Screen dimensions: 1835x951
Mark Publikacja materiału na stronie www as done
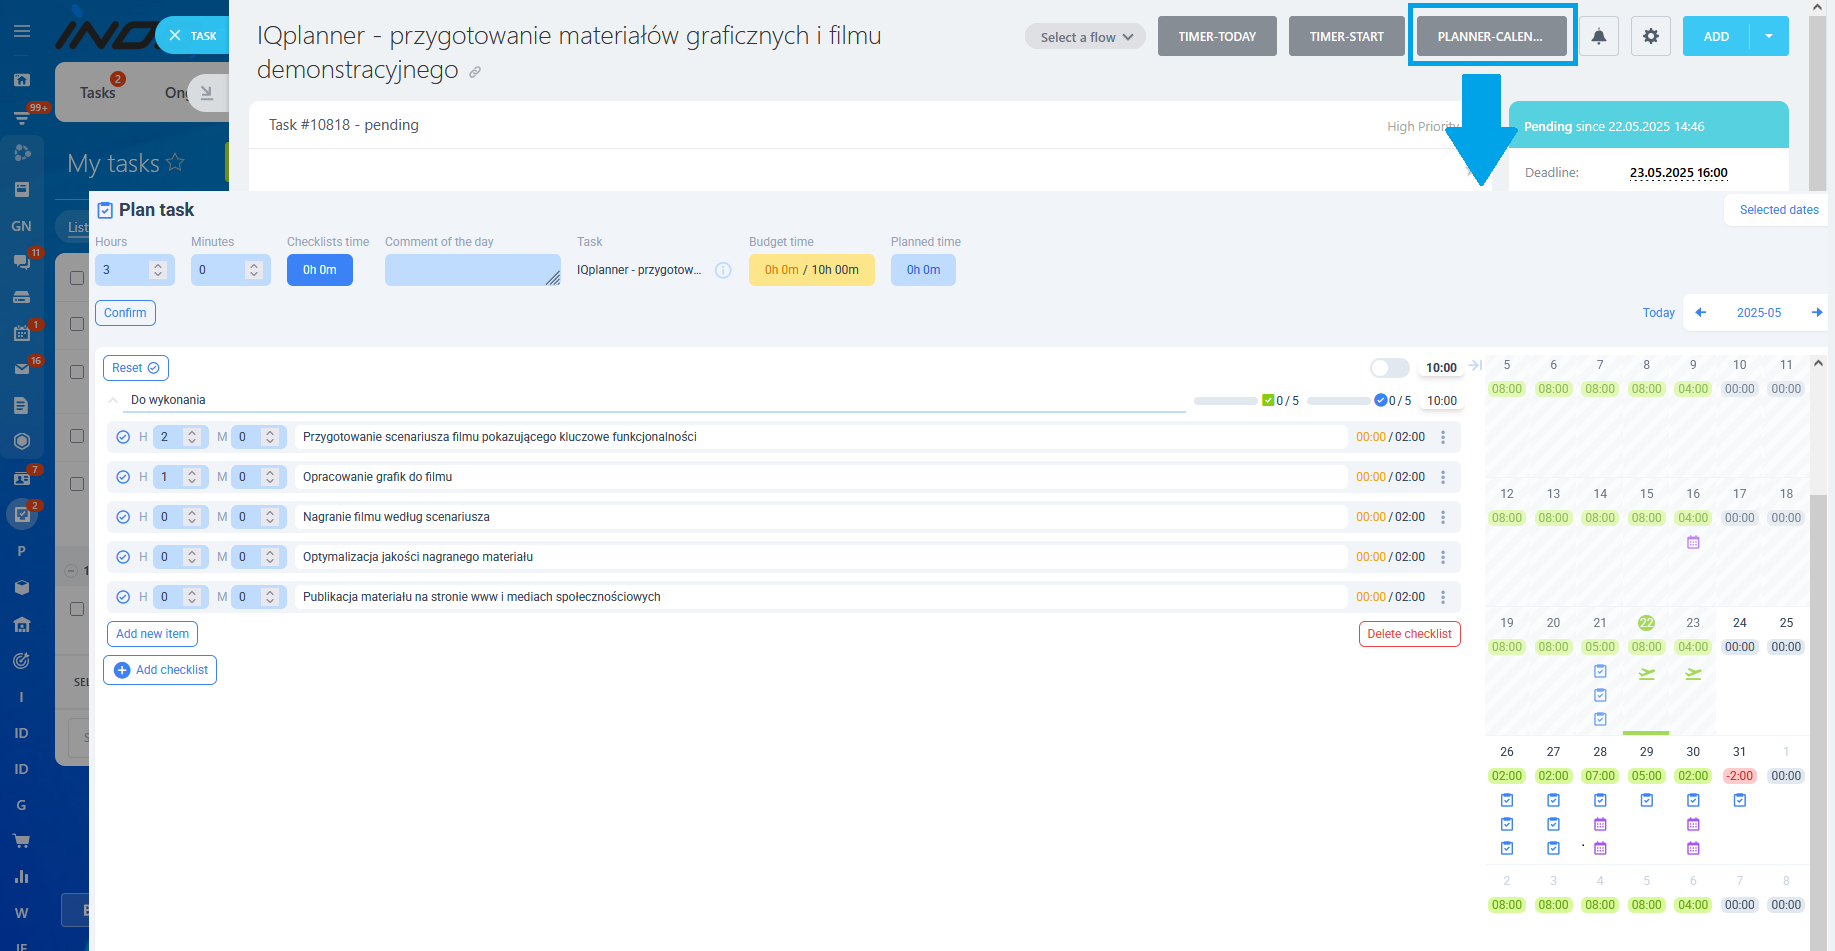pyautogui.click(x=123, y=597)
